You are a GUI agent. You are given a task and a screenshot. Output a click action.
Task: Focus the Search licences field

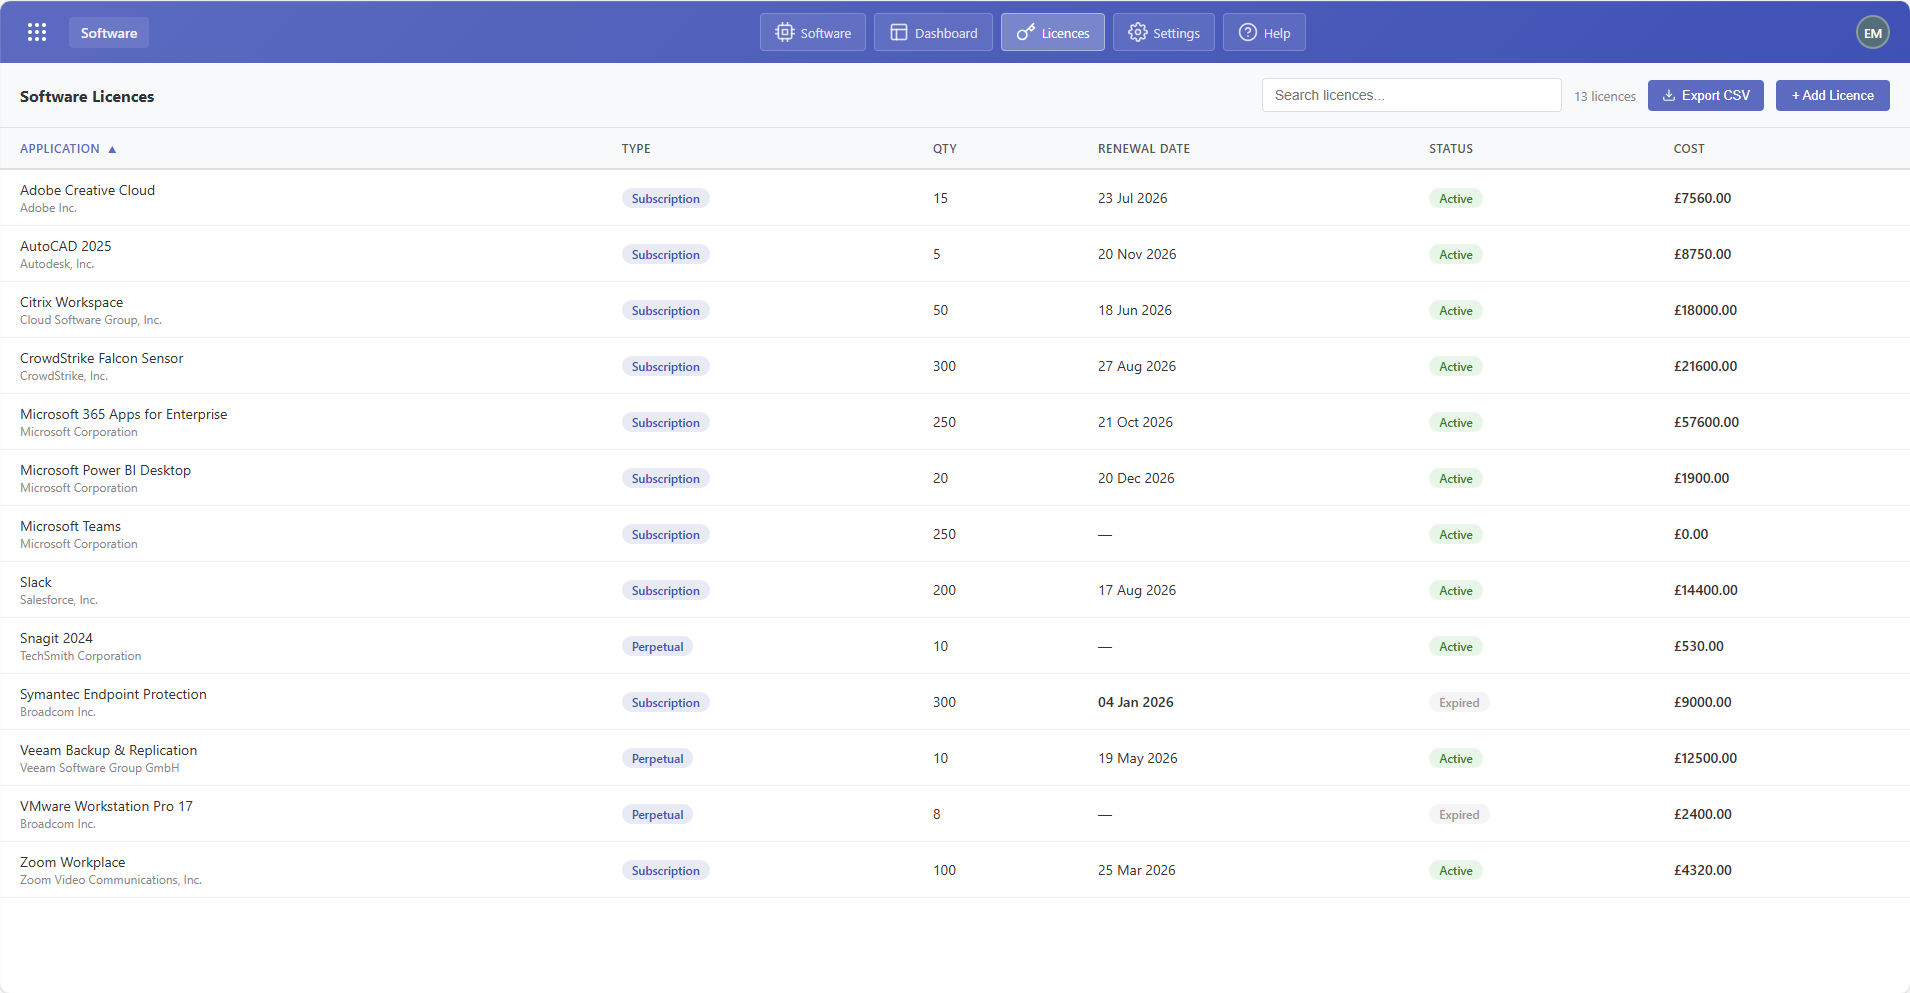1411,95
